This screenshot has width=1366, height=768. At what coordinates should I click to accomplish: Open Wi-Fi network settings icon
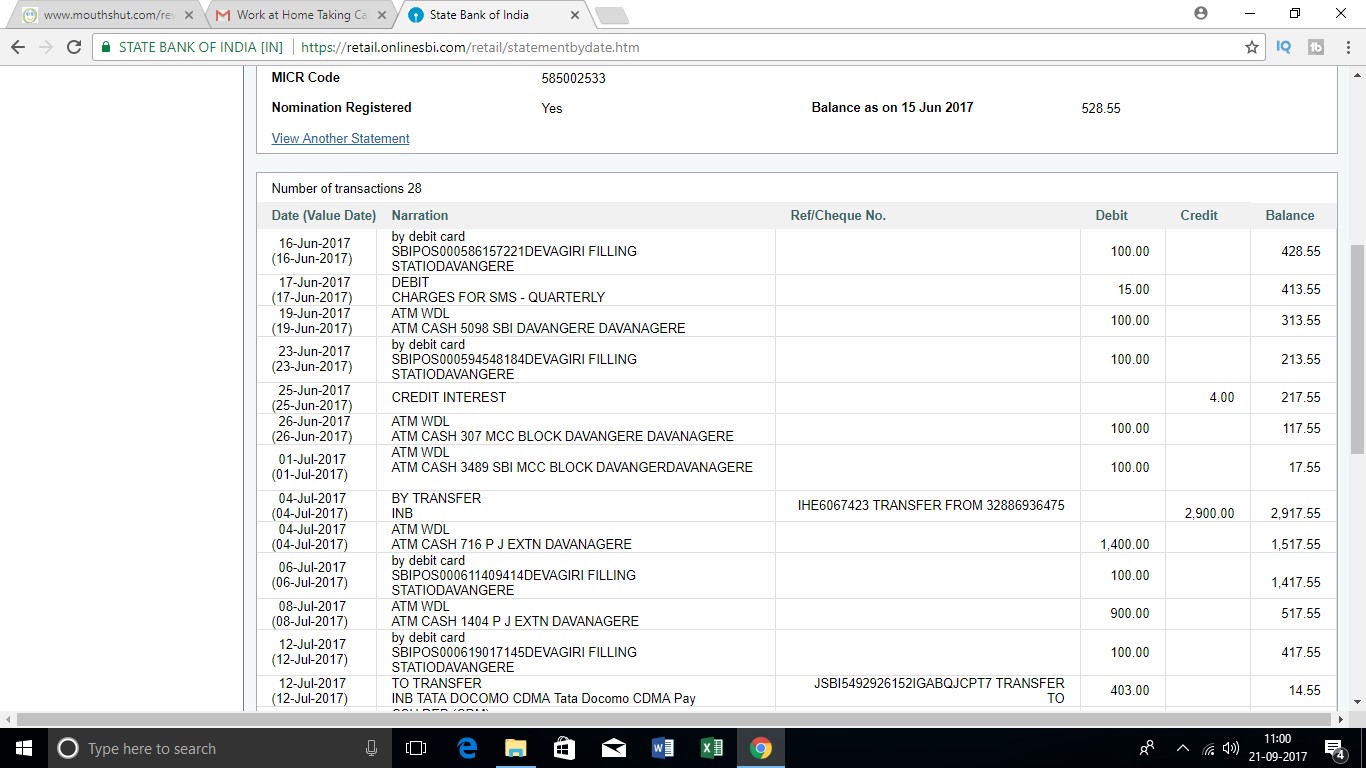(x=1208, y=748)
